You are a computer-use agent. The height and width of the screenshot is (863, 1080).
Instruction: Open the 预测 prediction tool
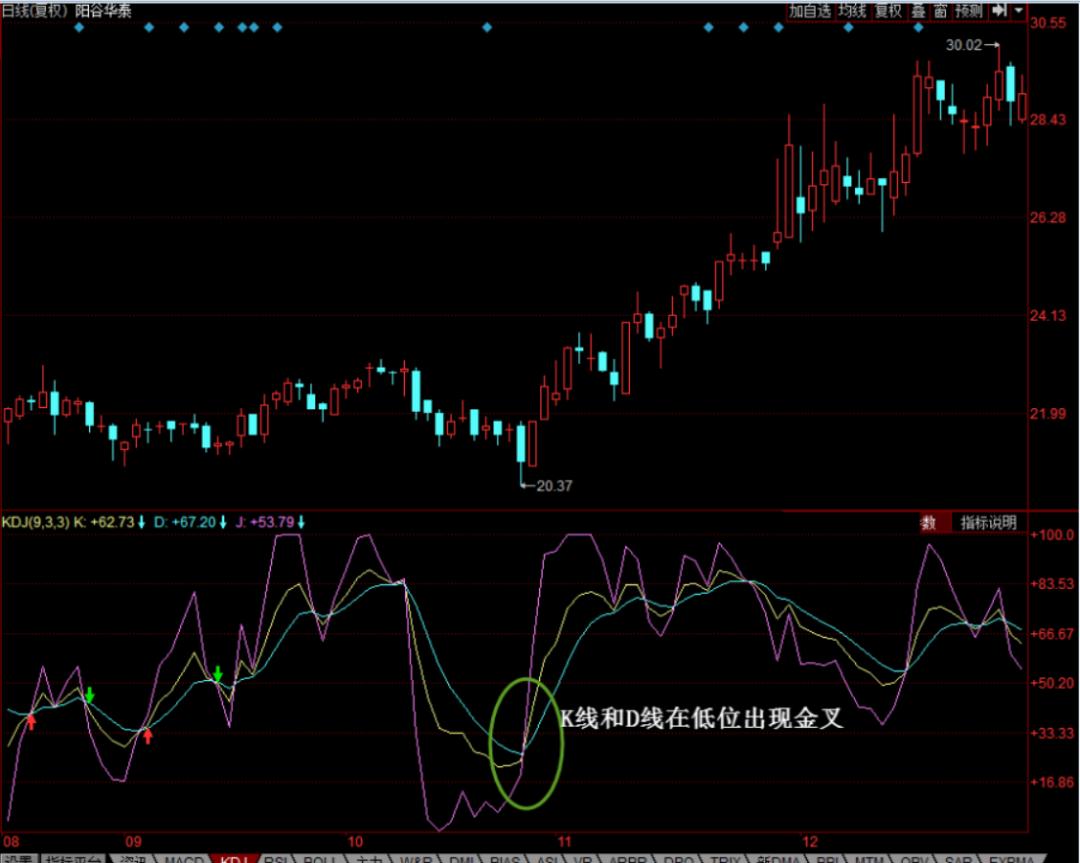pyautogui.click(x=969, y=11)
